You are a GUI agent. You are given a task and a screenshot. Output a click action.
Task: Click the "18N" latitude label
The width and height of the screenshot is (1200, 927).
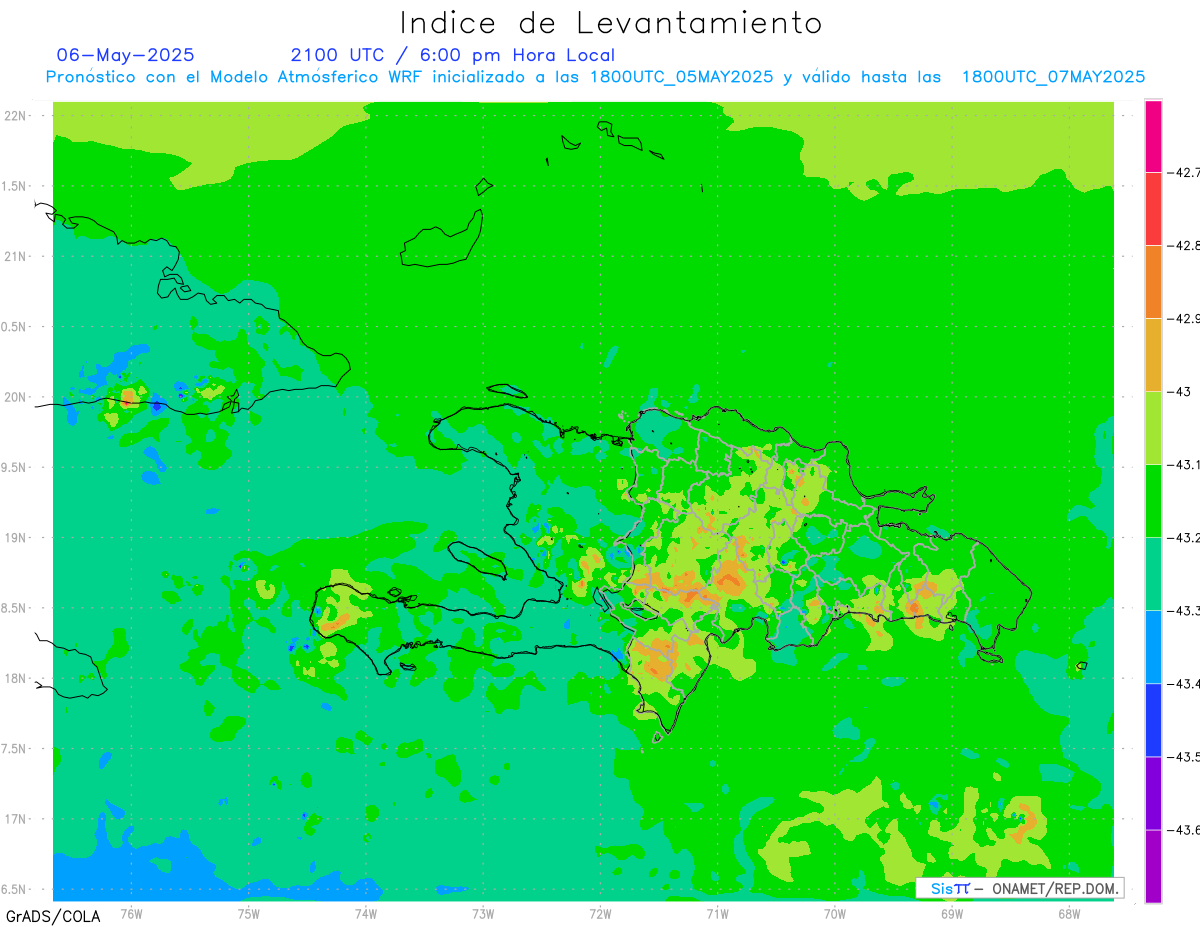(15, 678)
